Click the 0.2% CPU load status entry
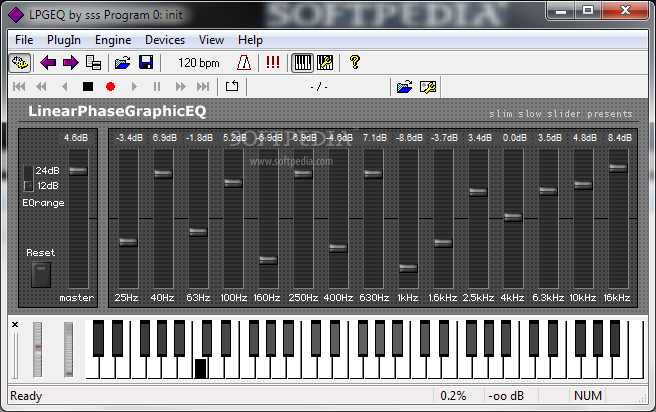 (x=453, y=396)
